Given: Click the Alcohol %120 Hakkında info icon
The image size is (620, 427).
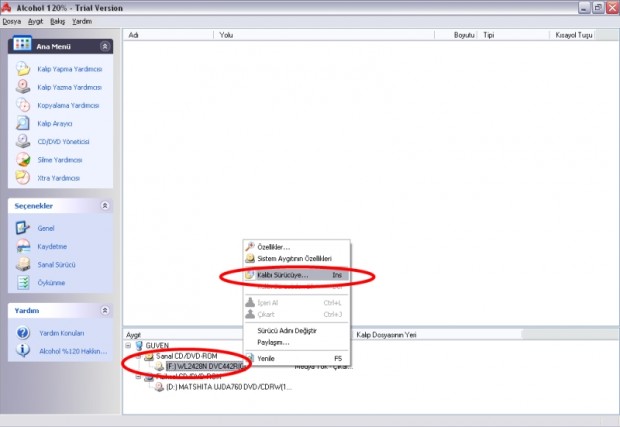Looking at the screenshot, I should pyautogui.click(x=23, y=350).
